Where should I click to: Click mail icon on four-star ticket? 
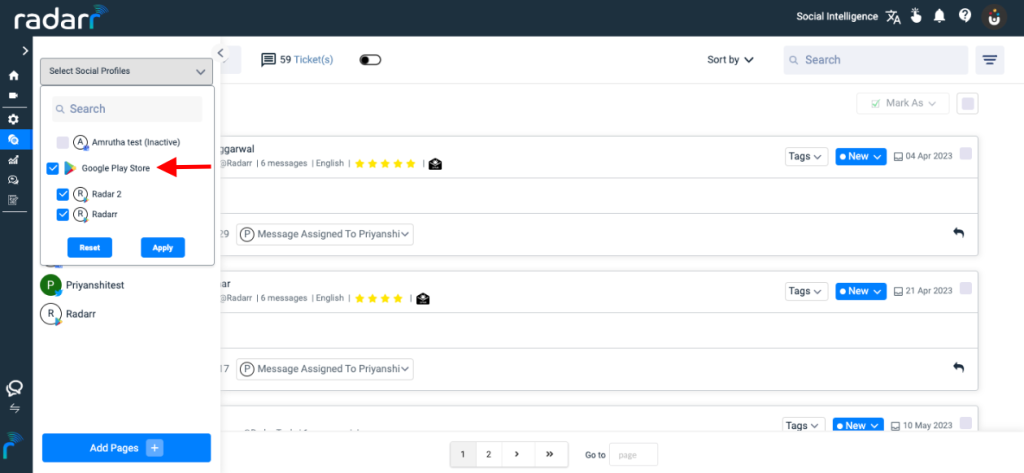(423, 299)
